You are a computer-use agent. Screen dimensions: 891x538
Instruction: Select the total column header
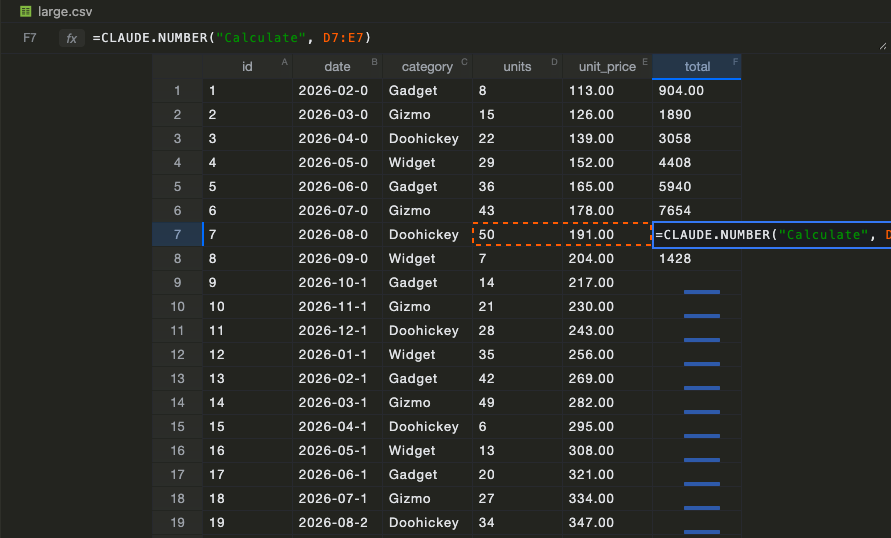(697, 66)
